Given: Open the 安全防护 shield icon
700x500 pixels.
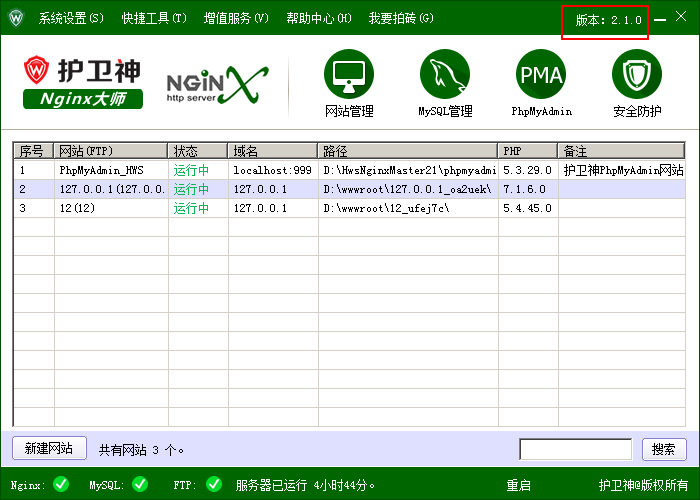Looking at the screenshot, I should 637,75.
